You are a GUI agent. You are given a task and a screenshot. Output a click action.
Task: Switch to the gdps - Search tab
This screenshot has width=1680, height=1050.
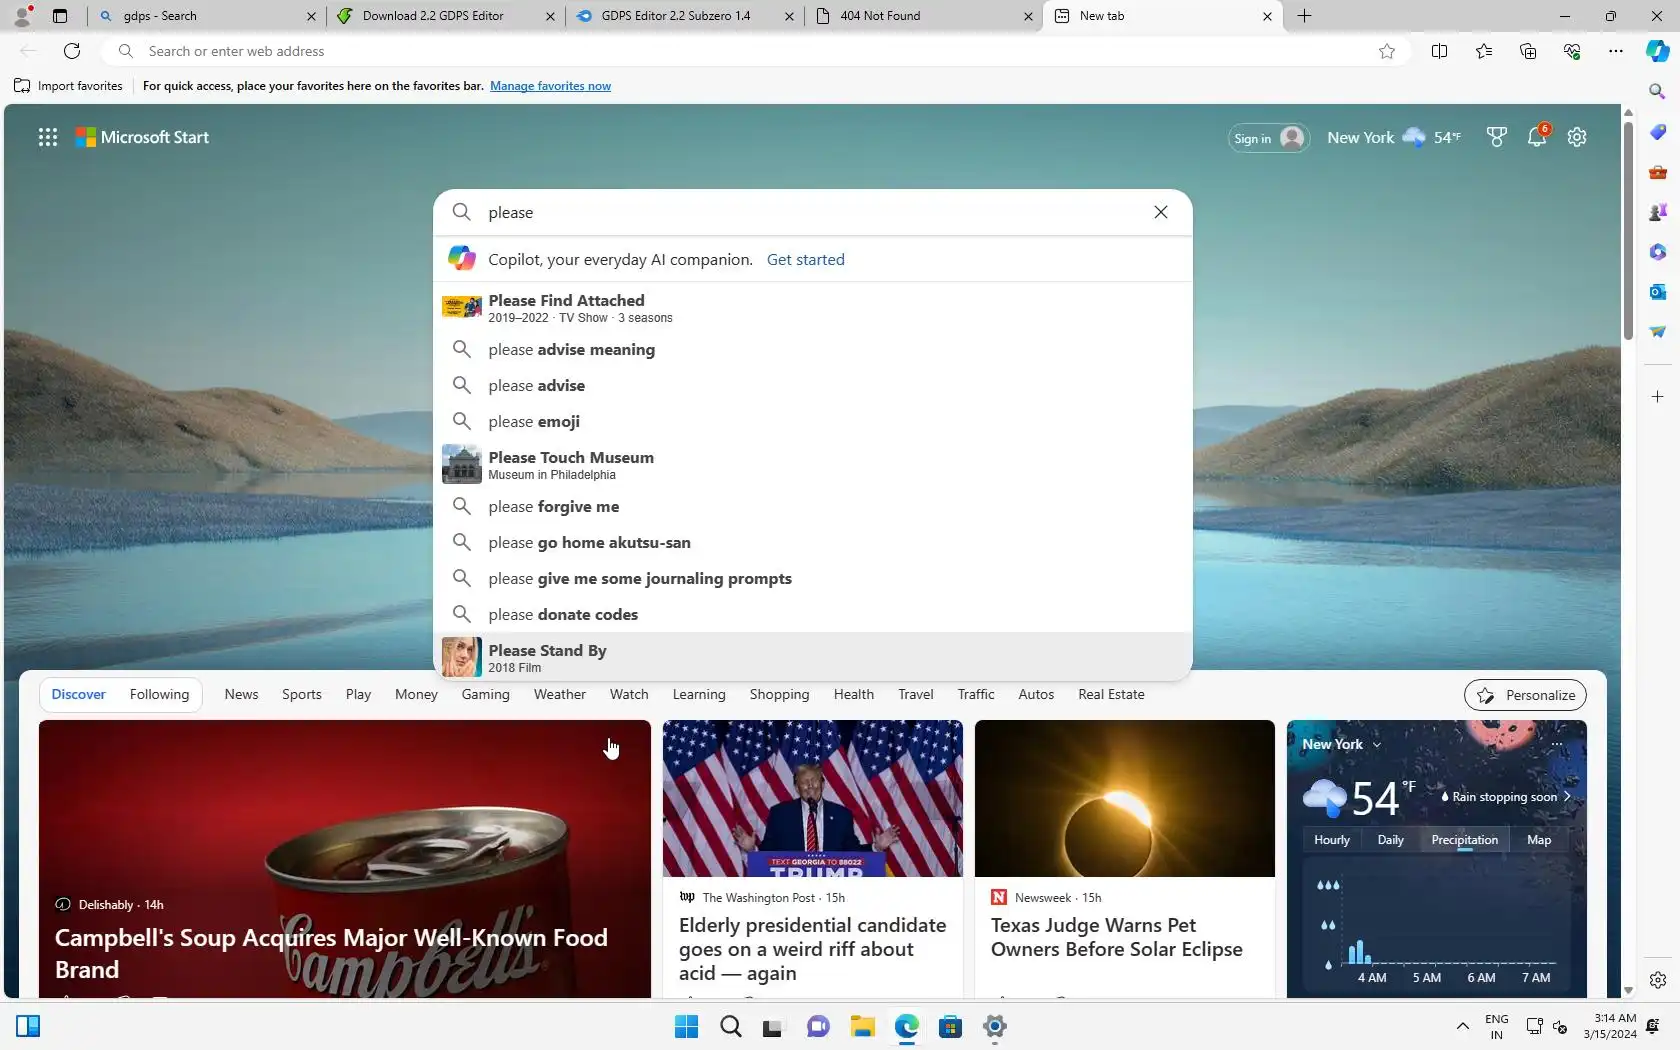208,16
